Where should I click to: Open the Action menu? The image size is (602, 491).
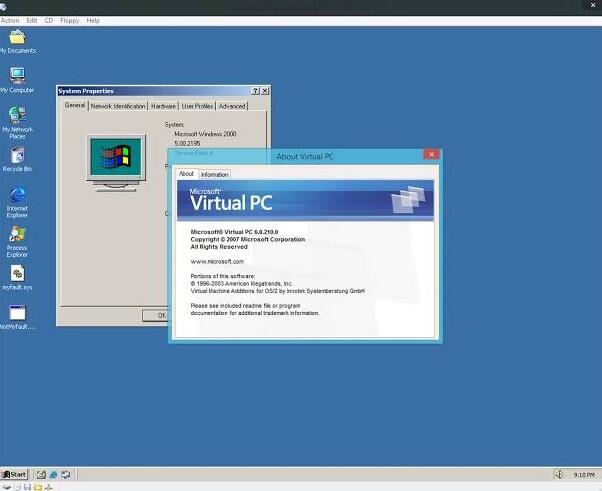(x=10, y=20)
